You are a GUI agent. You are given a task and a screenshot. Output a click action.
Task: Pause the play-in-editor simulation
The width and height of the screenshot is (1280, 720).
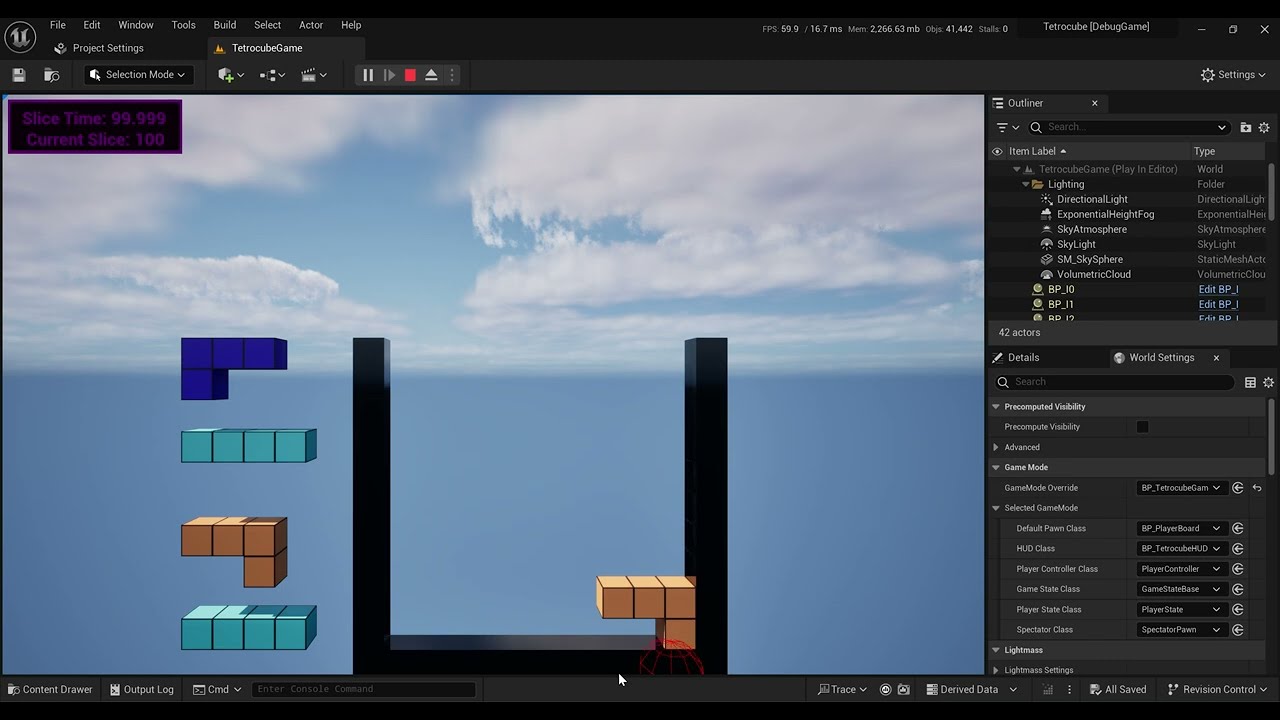(368, 75)
